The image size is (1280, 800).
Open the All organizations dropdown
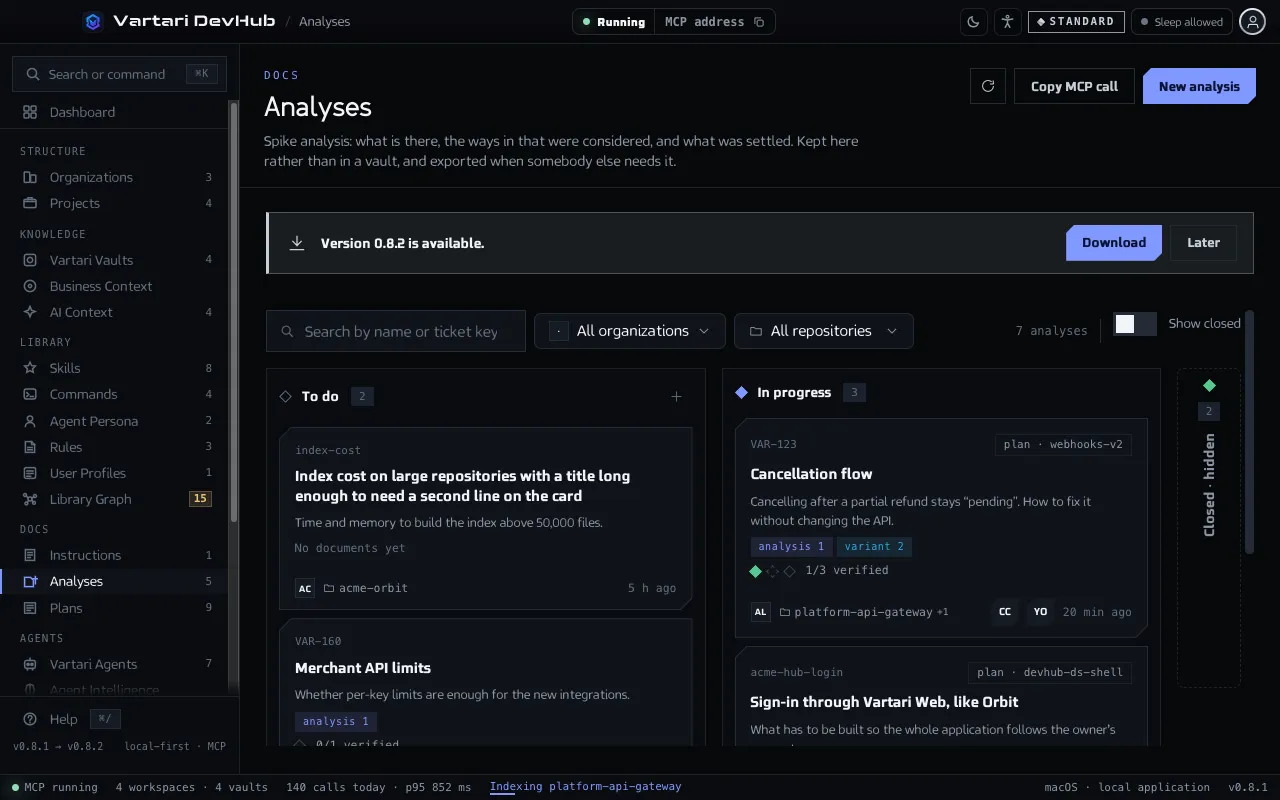[x=629, y=331]
